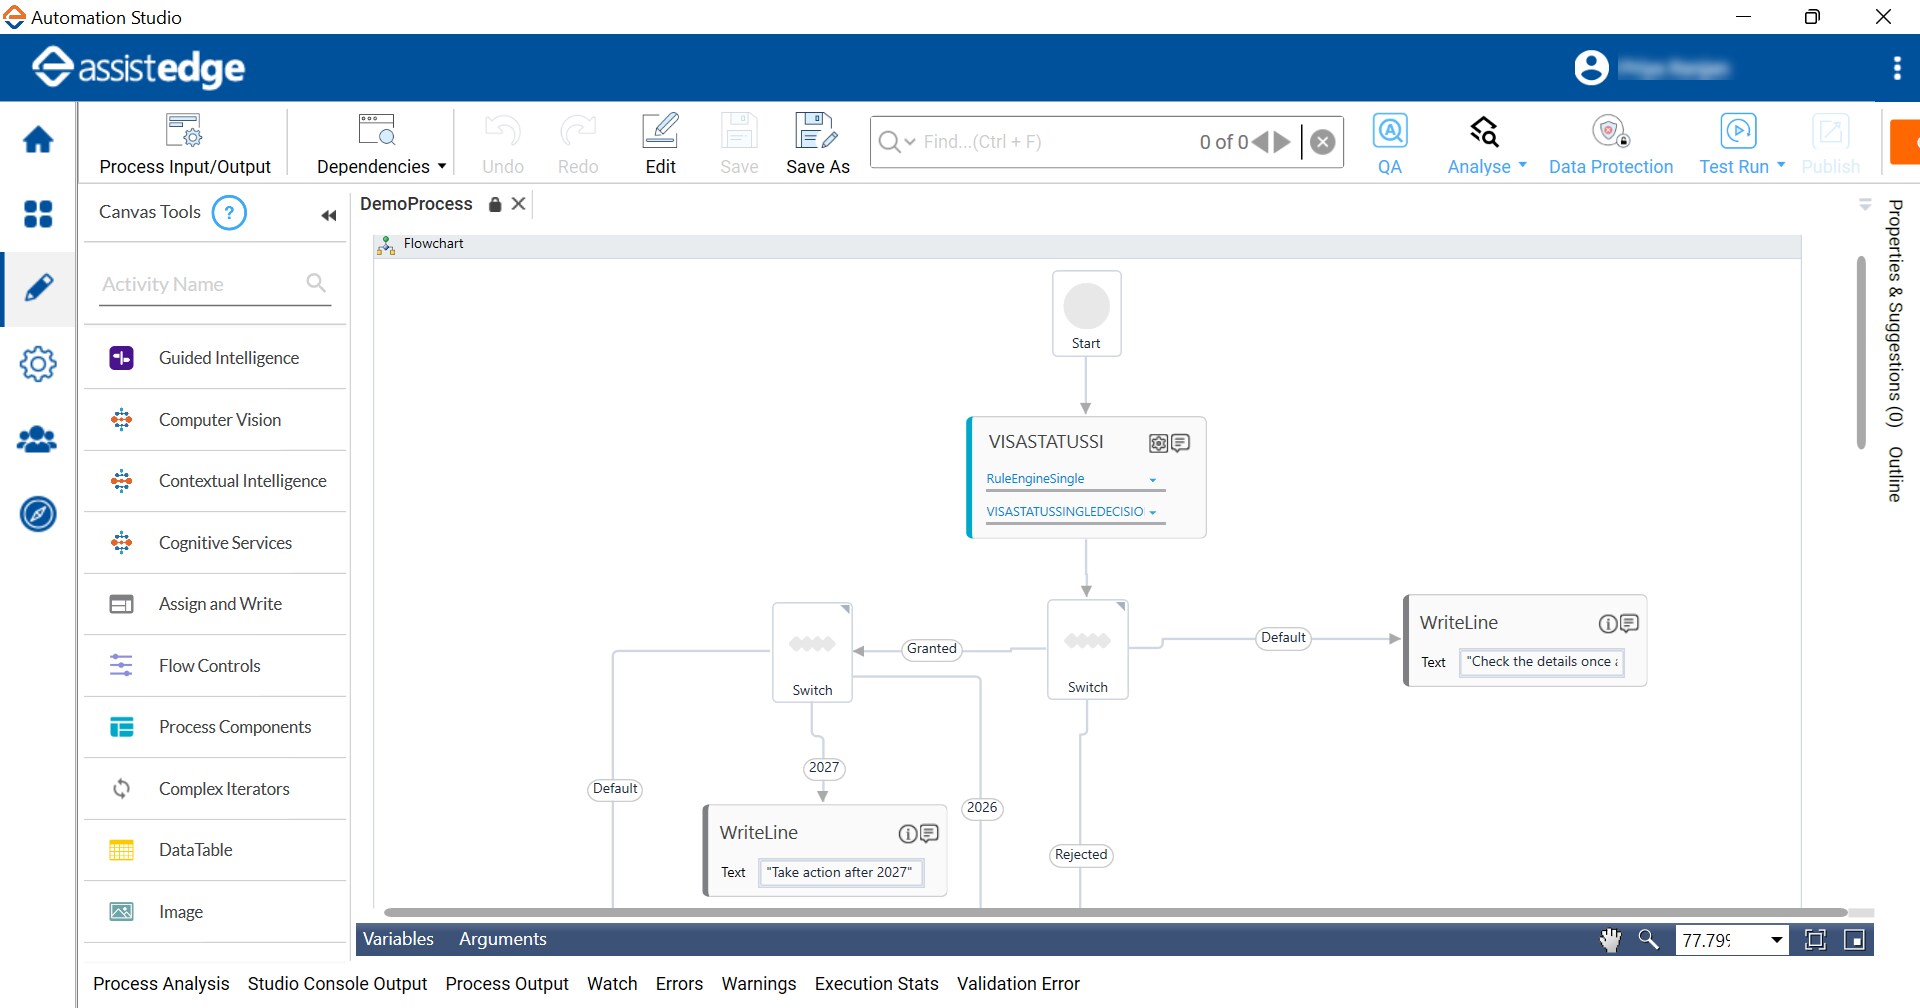Click the Fit to Screen icon
Screen dimensions: 1920x1008
1815,939
